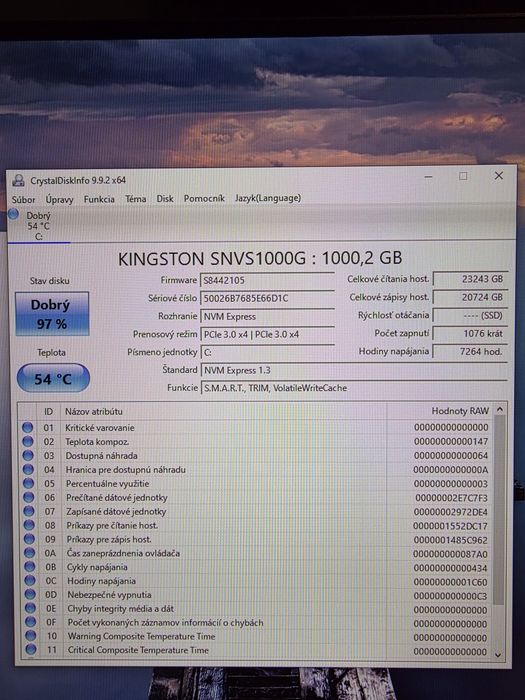Click the CrystalDiskInfo title bar icon
This screenshot has width=525, height=700.
(x=18, y=181)
